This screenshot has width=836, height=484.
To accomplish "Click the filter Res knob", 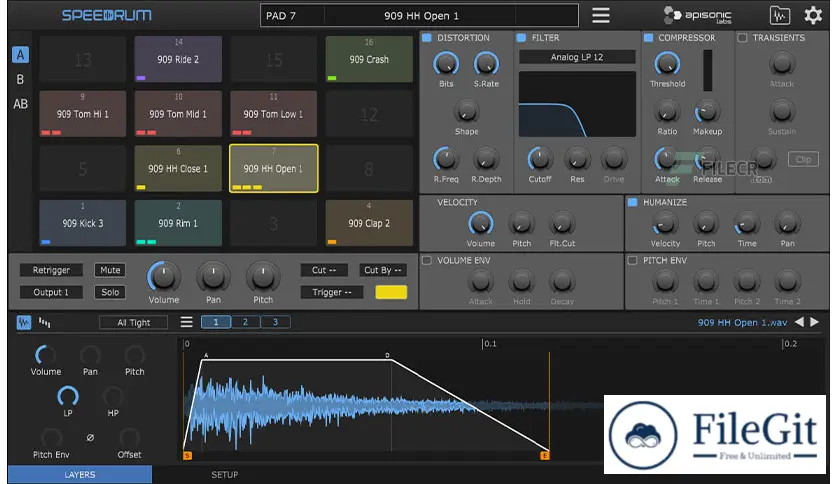I will pyautogui.click(x=577, y=159).
